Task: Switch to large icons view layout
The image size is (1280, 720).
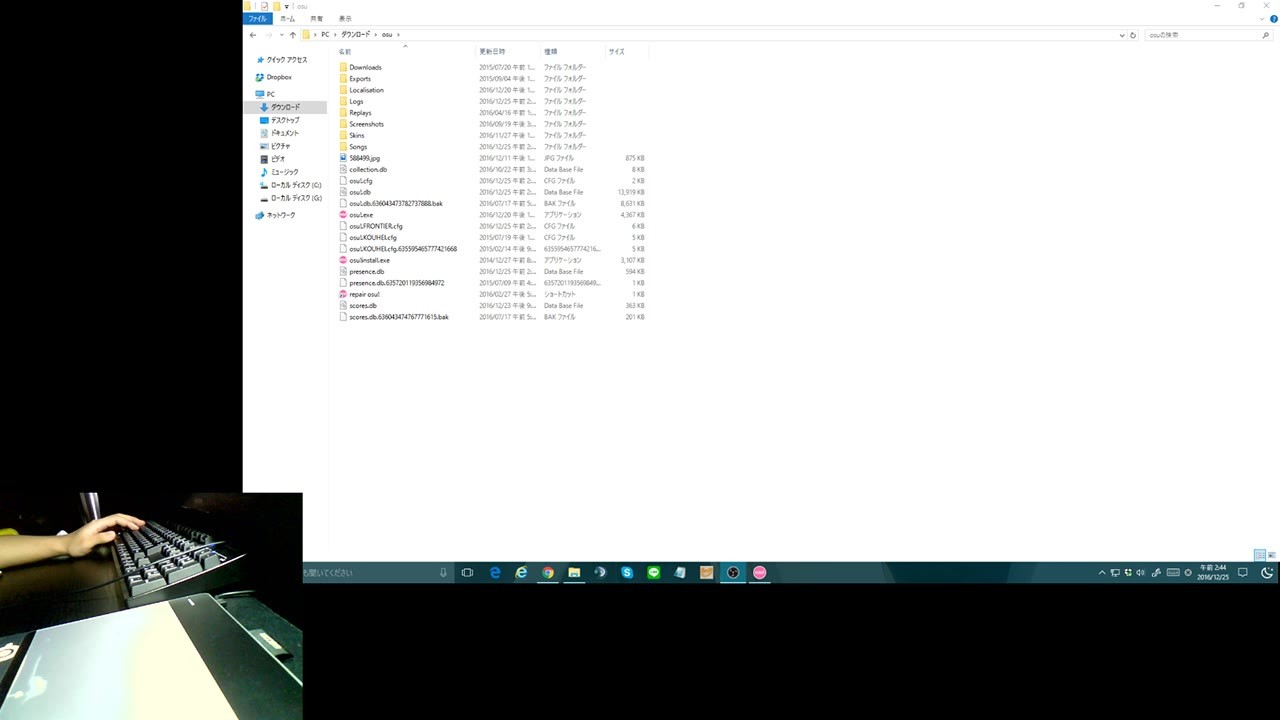Action: 1272,555
